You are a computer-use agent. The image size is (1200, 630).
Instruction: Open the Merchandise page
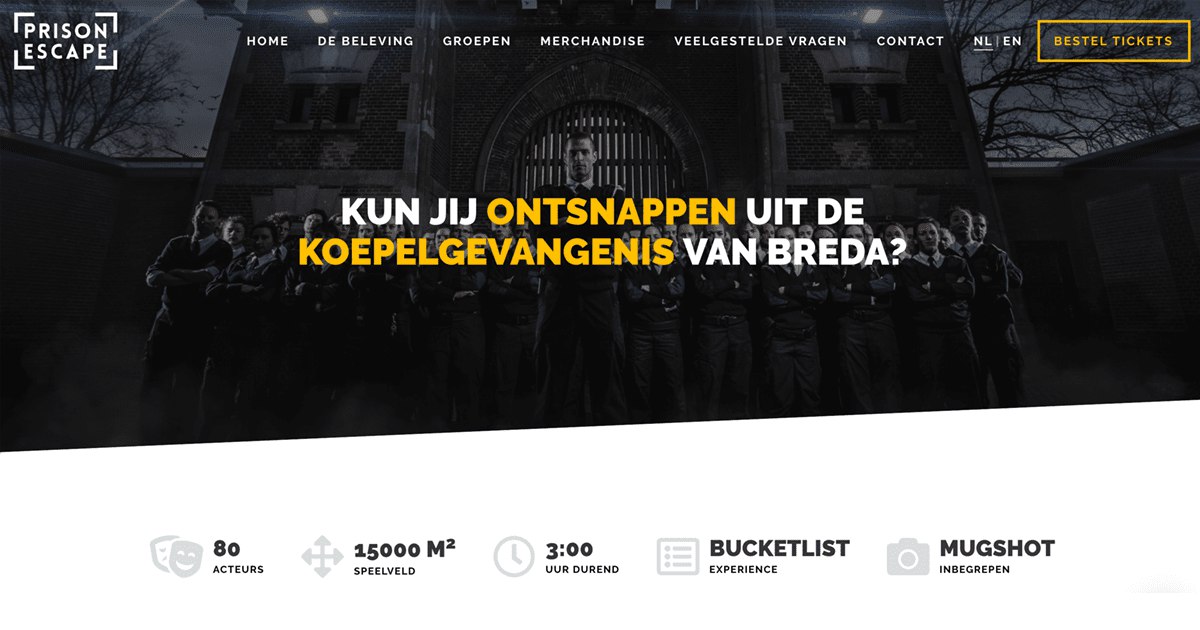pyautogui.click(x=592, y=41)
